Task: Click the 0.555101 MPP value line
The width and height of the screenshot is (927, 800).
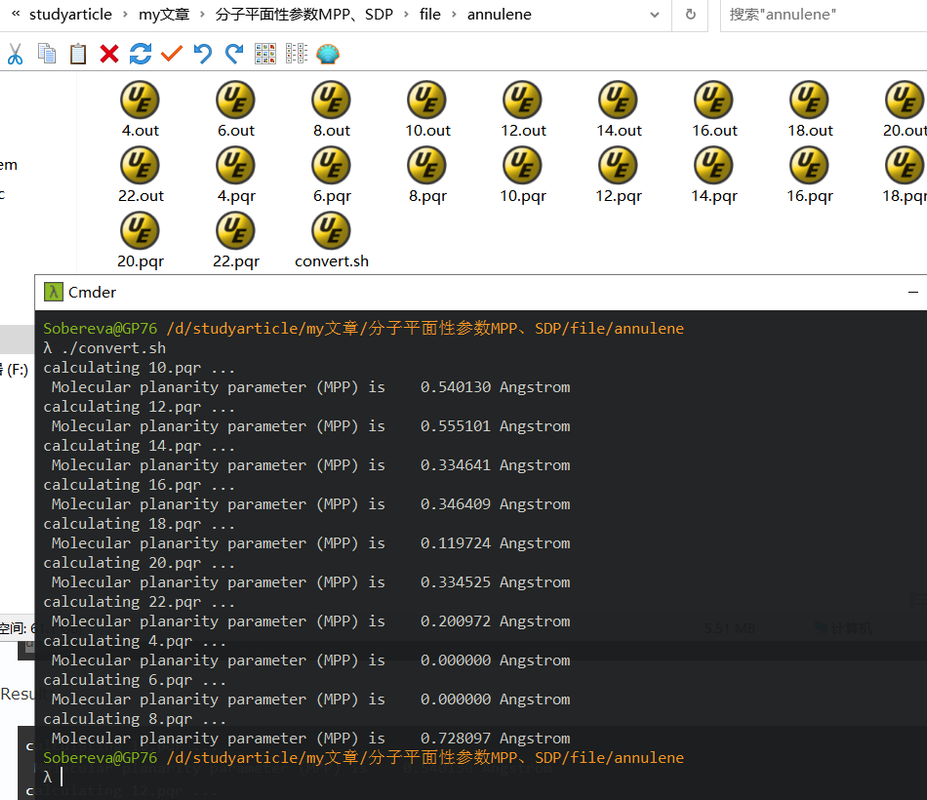Action: tap(310, 426)
